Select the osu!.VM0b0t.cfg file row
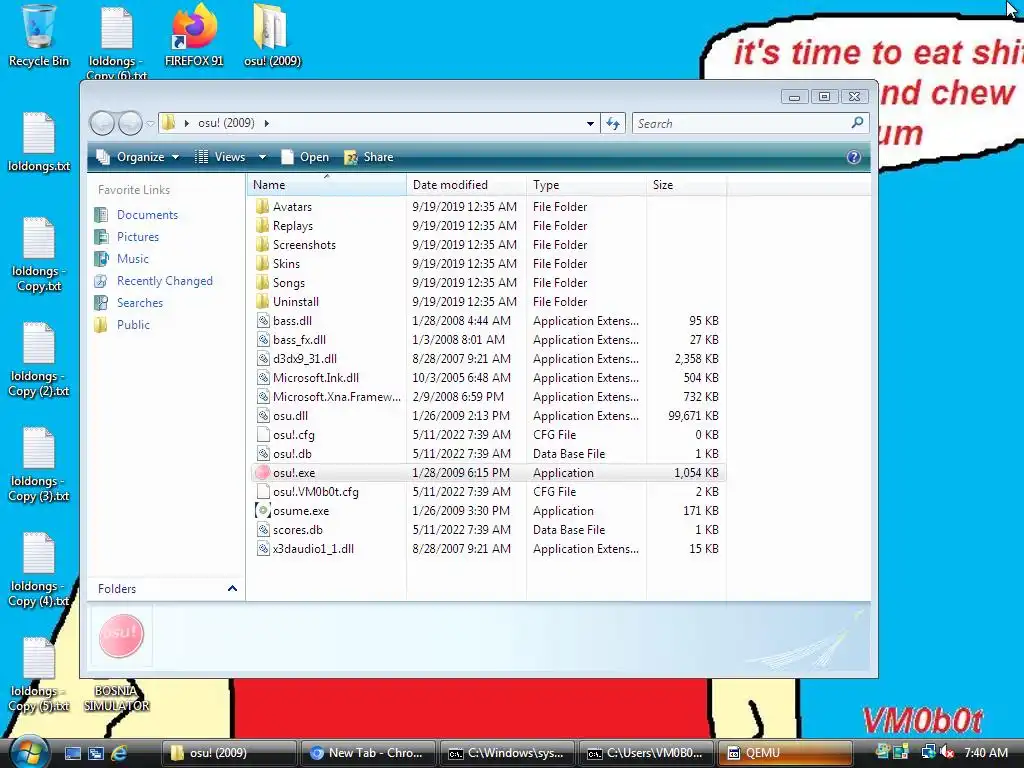 point(488,492)
